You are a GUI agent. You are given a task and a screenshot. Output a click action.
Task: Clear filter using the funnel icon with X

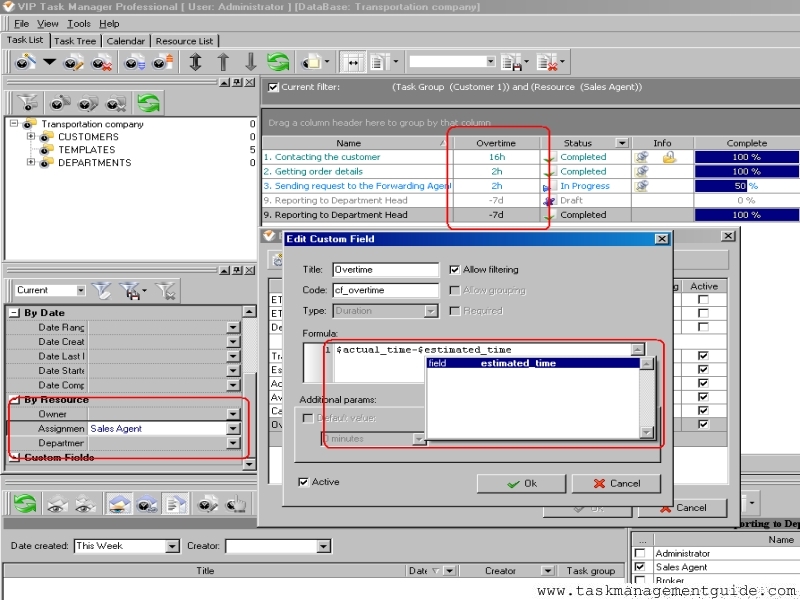tap(165, 291)
